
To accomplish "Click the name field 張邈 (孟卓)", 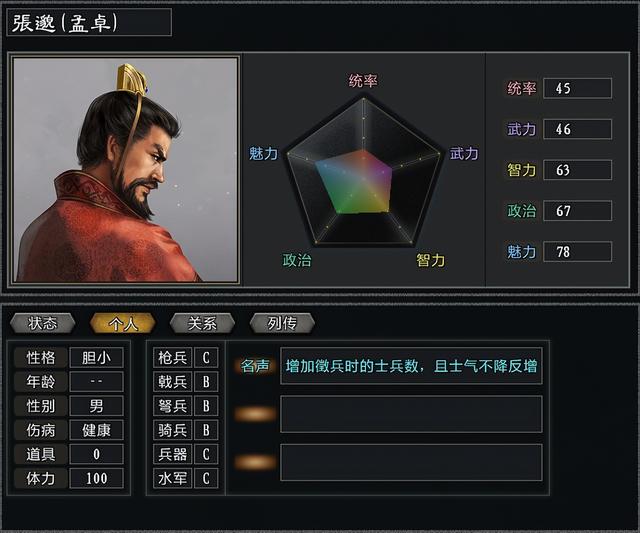I will point(89,22).
